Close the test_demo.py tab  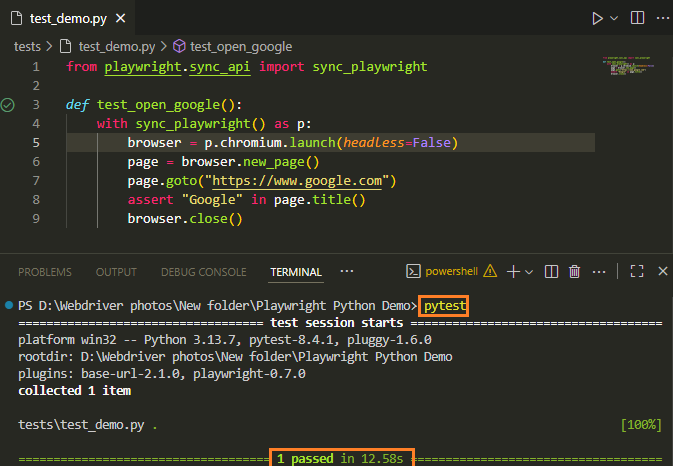121,18
